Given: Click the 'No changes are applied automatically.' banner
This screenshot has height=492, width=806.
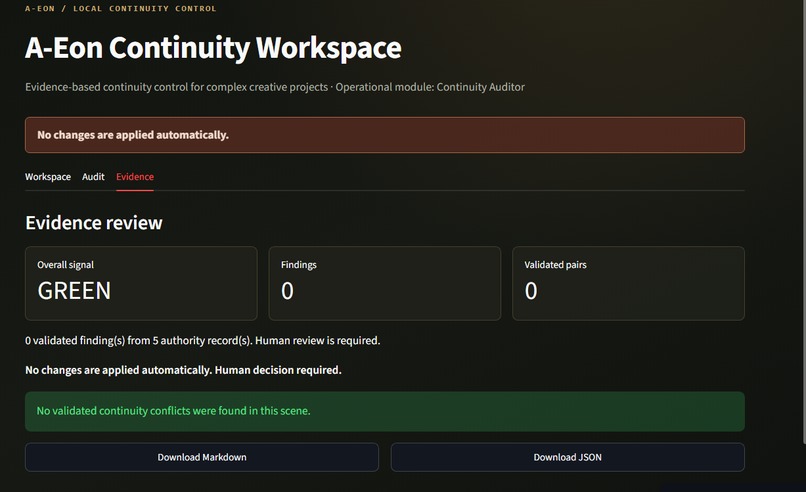Looking at the screenshot, I should [x=385, y=135].
